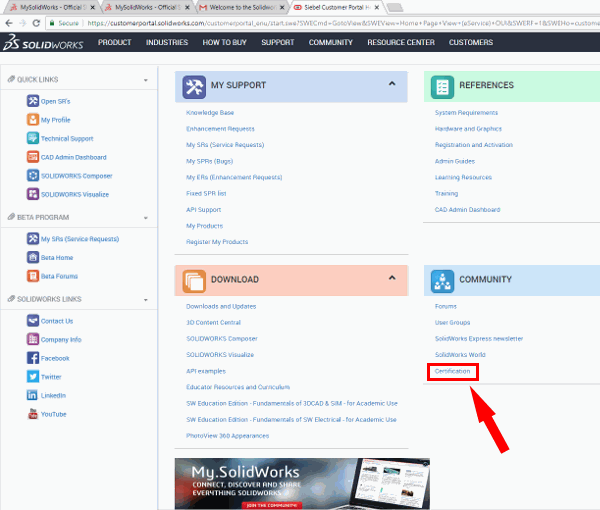Click the sidebar CAD Admin Dashboard icon
600x510 pixels.
tap(33, 157)
